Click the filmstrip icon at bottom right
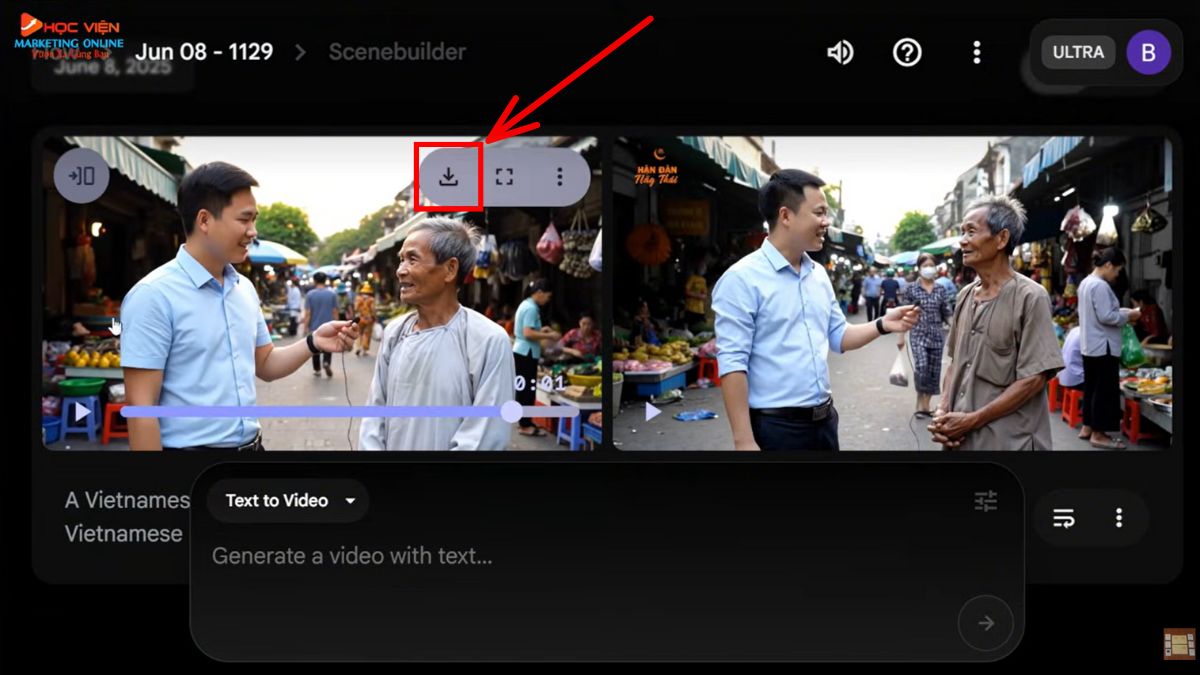 tap(1180, 643)
